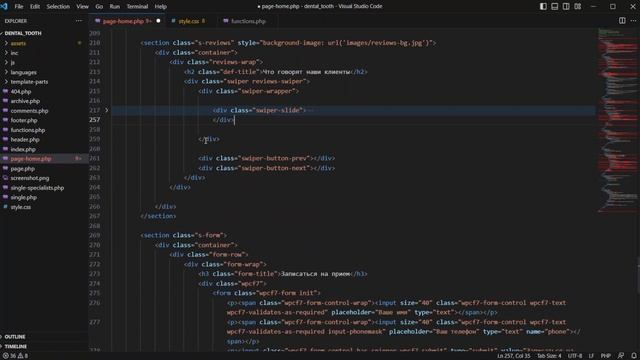Open the Run menu

[115, 7]
